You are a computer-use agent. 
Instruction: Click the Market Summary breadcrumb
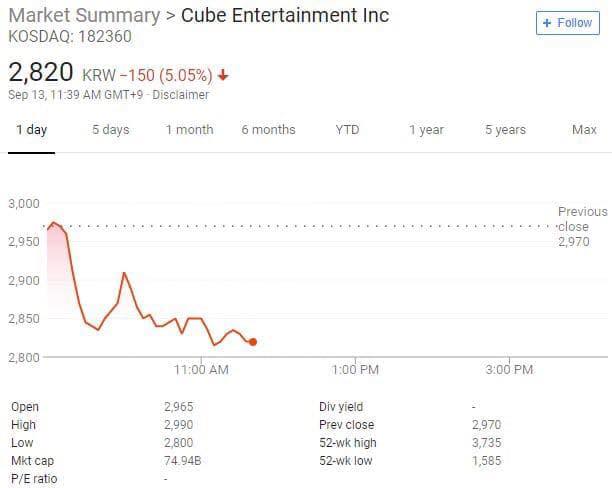tap(83, 15)
